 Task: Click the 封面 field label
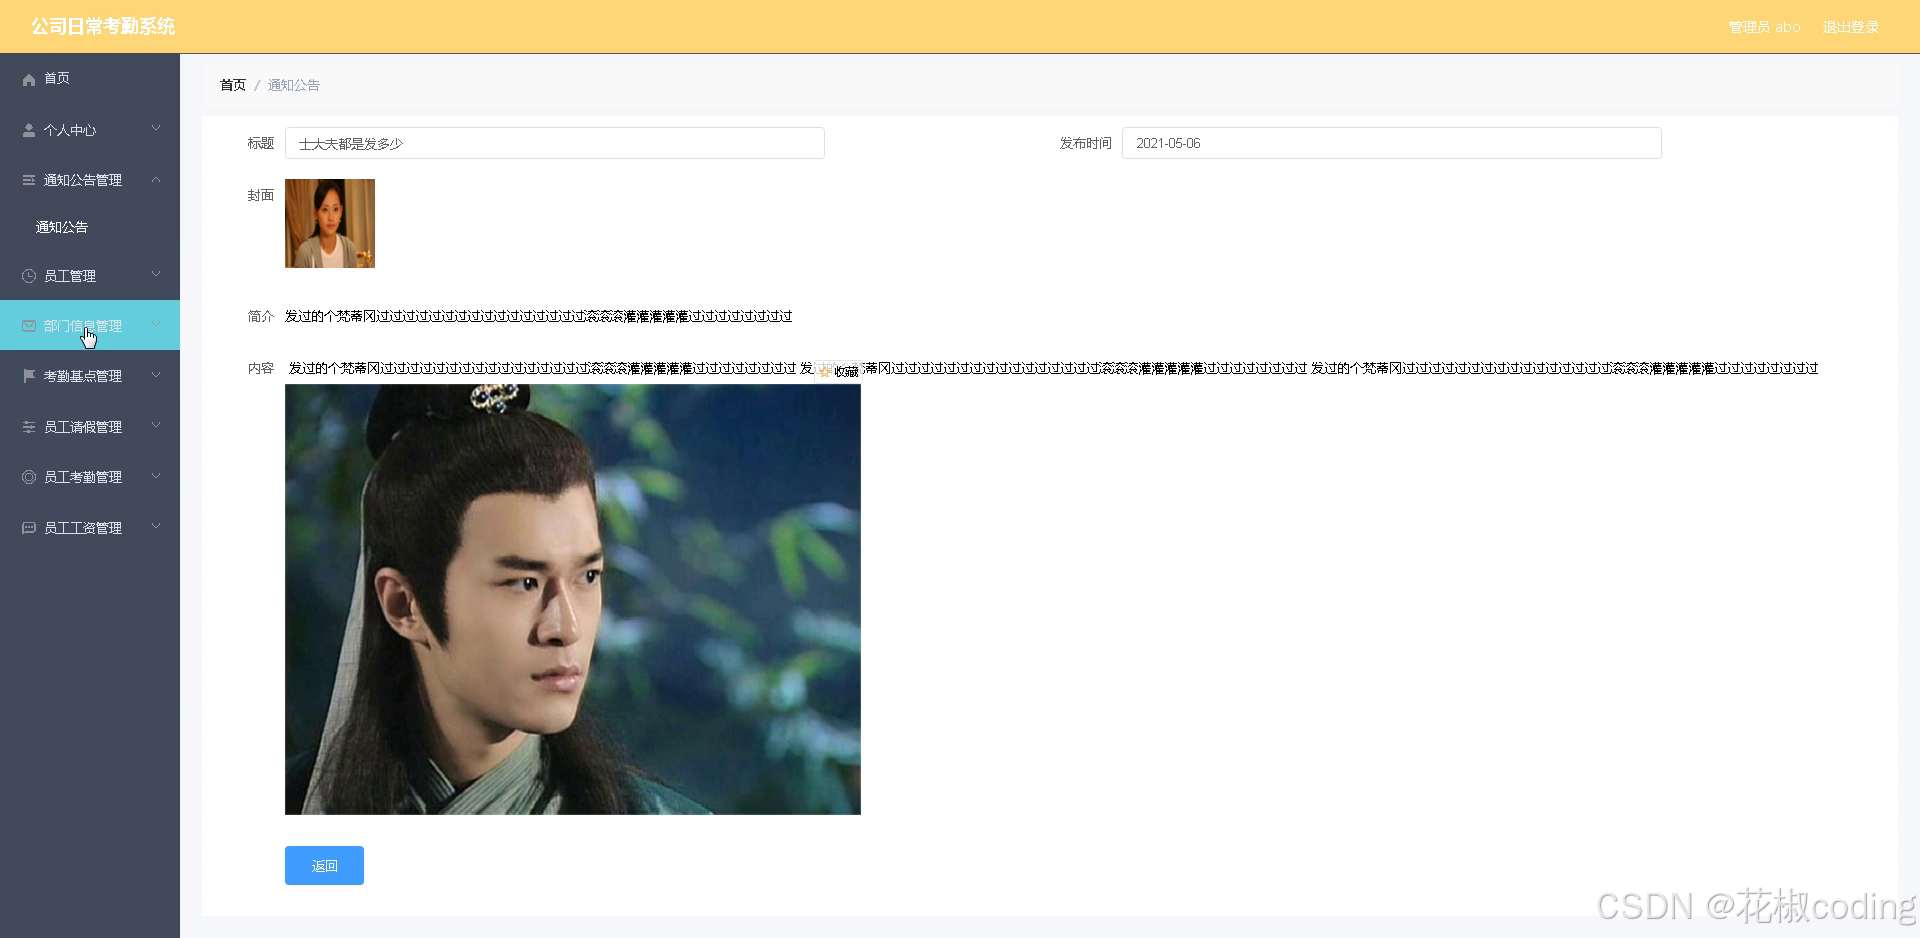pos(261,195)
